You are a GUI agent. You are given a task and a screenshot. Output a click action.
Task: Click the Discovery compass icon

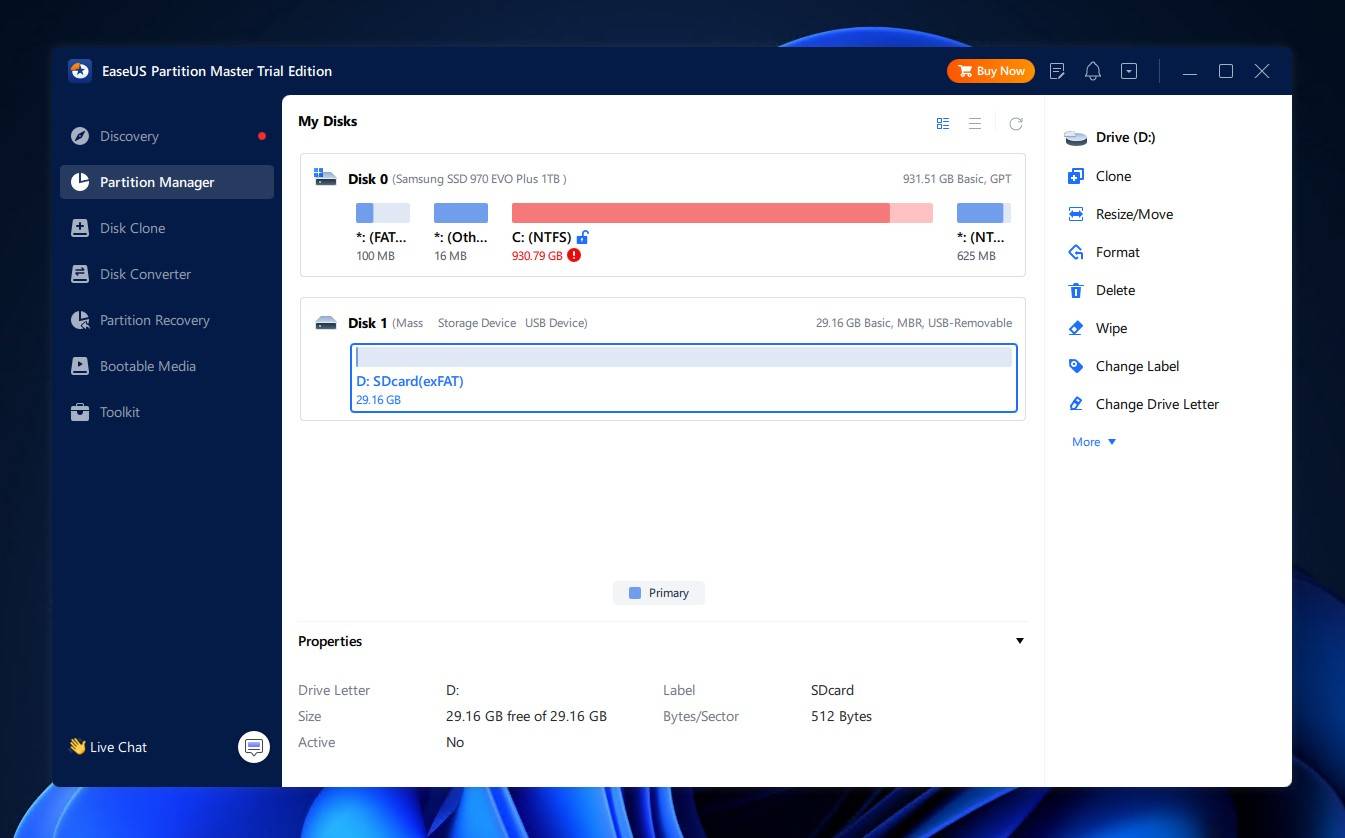[80, 136]
